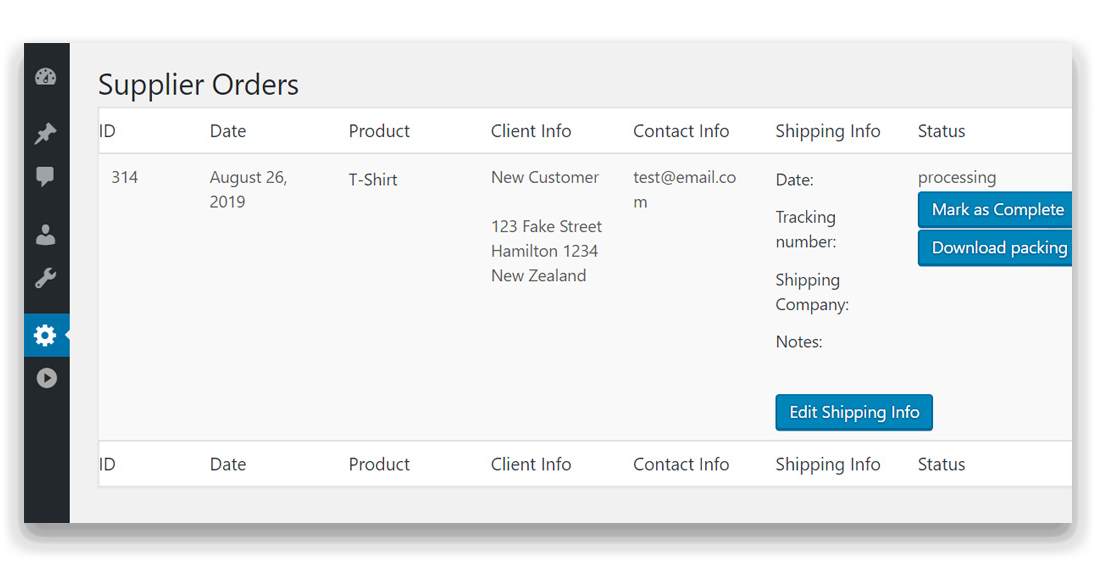Mark order 314 as Complete
The height and width of the screenshot is (566, 1095).
pos(995,210)
